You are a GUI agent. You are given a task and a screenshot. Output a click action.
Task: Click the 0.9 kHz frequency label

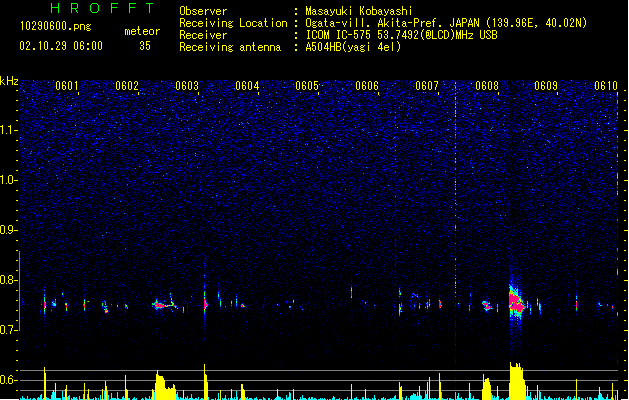click(9, 230)
